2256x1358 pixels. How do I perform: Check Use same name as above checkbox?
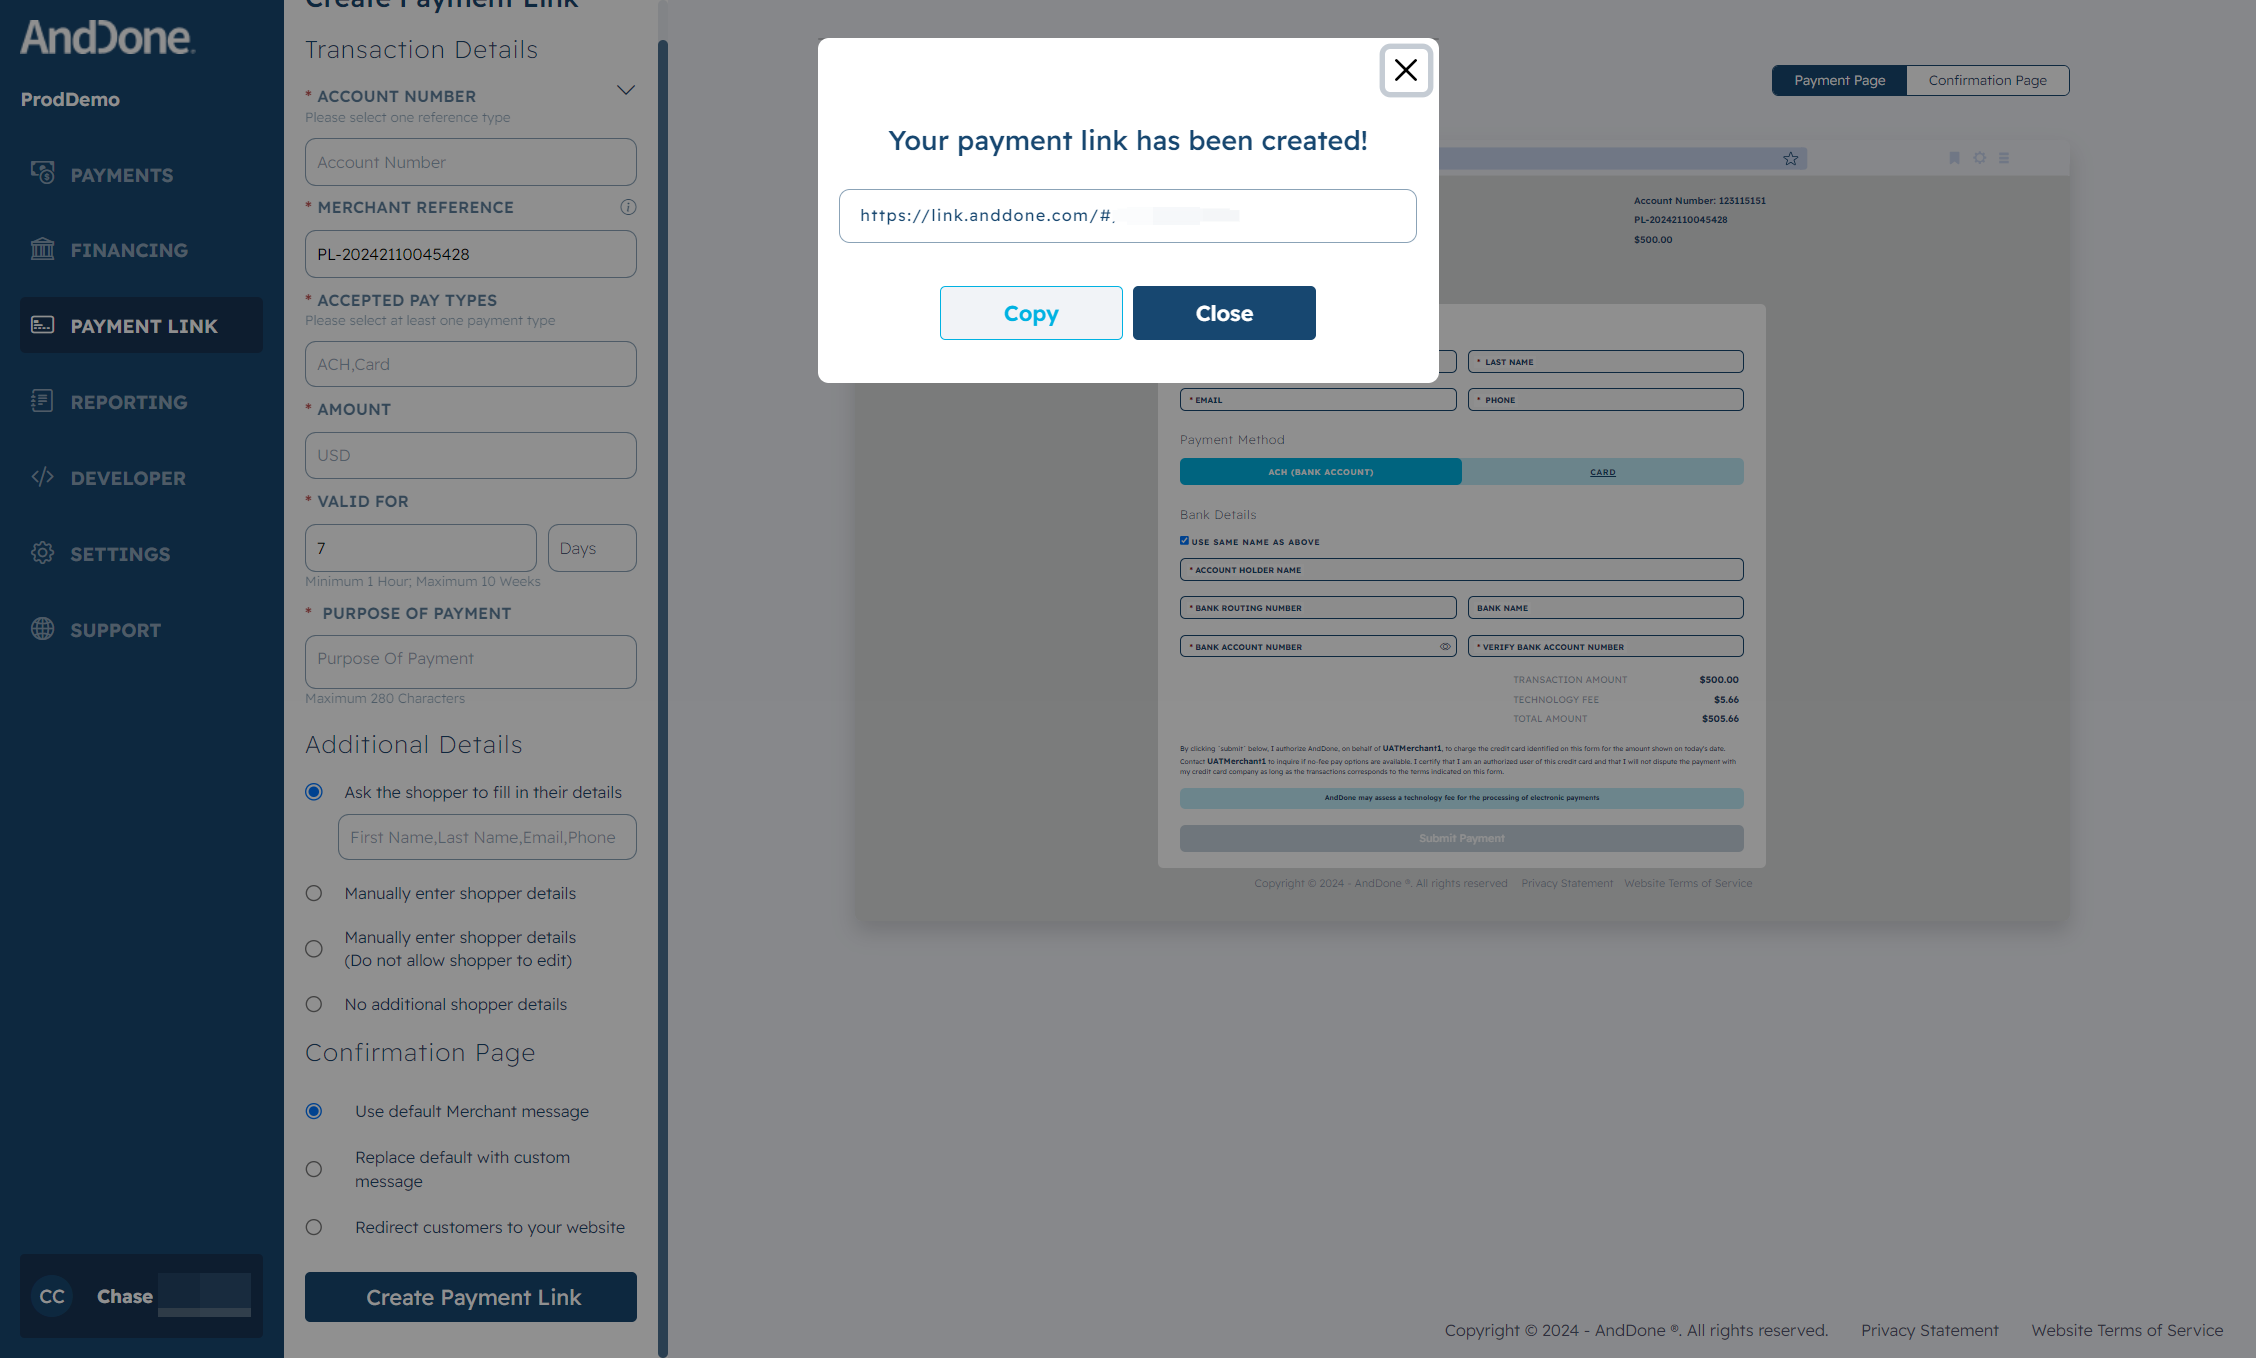tap(1186, 541)
